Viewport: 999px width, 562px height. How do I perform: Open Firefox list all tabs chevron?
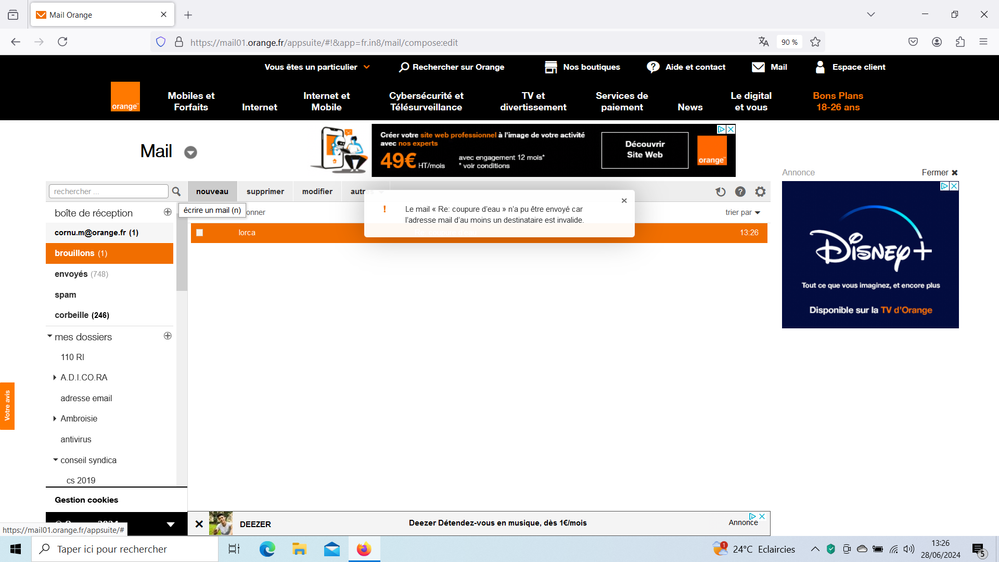pos(870,14)
